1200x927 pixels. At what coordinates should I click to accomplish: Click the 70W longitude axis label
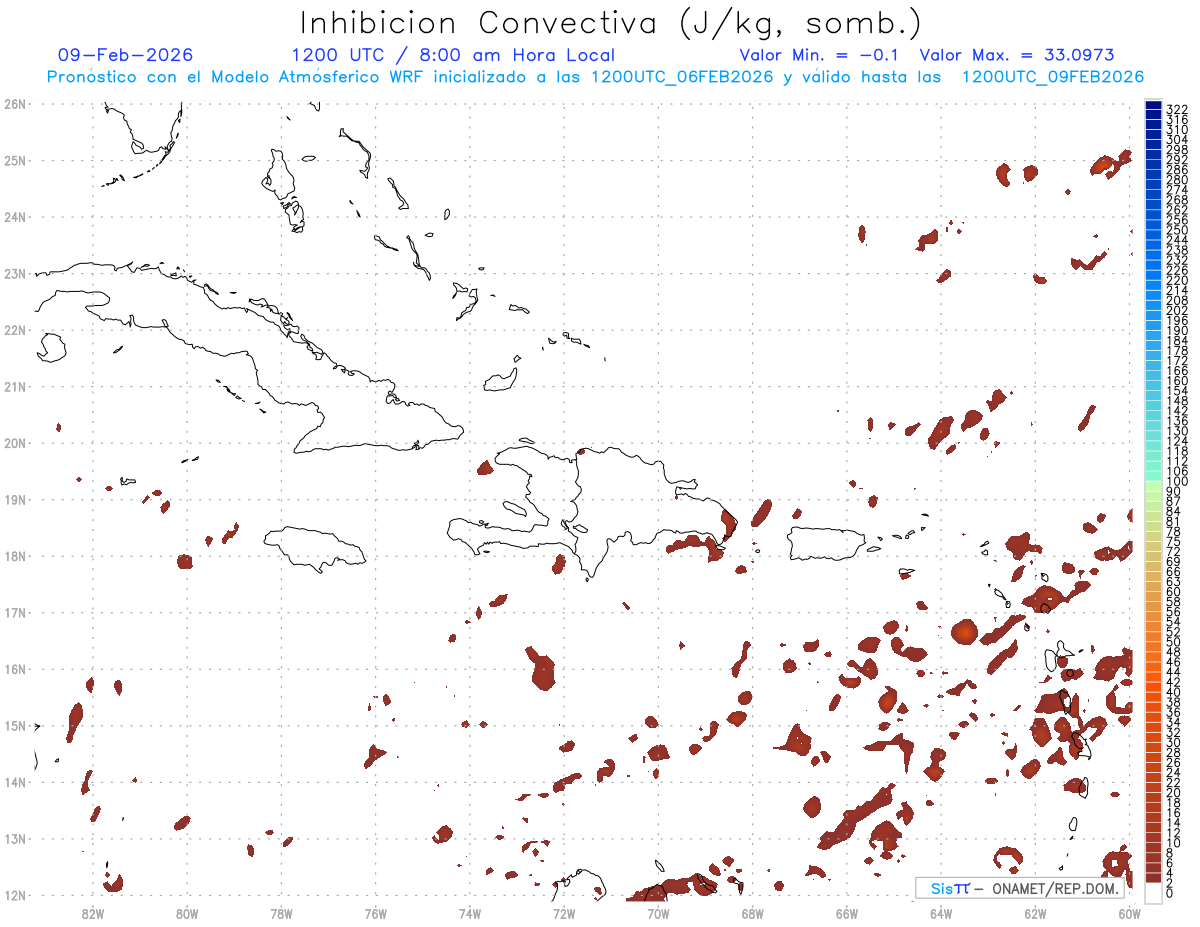pyautogui.click(x=658, y=913)
